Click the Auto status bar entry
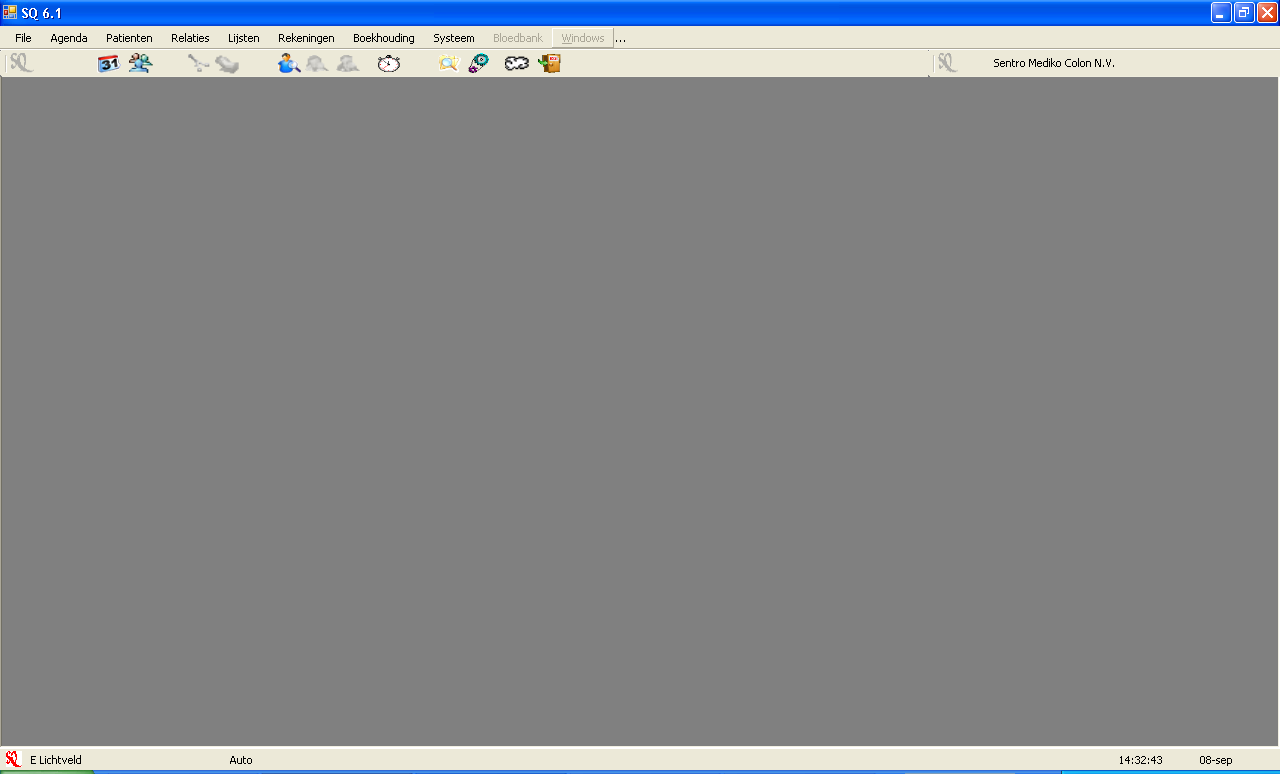The height and width of the screenshot is (774, 1280). point(241,760)
